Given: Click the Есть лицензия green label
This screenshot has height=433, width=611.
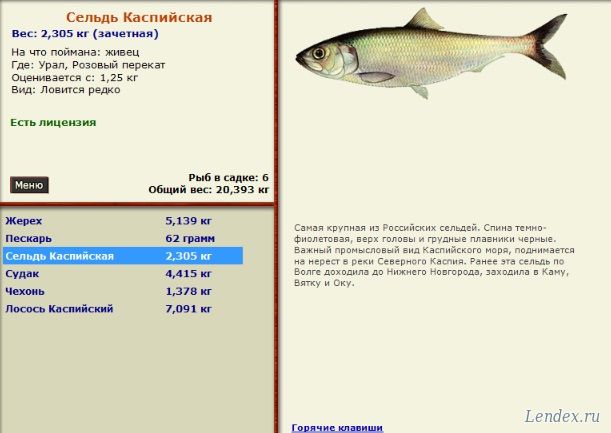Looking at the screenshot, I should pos(53,123).
